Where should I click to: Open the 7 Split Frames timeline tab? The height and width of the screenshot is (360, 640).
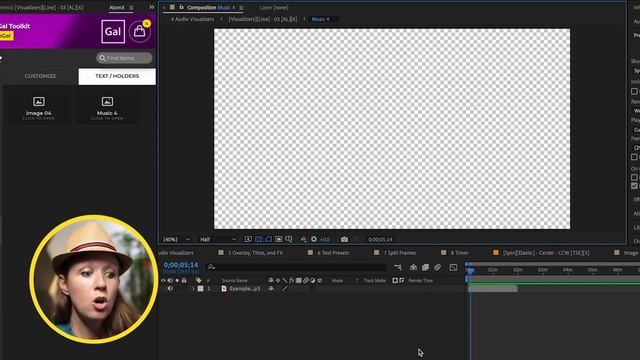(x=400, y=253)
